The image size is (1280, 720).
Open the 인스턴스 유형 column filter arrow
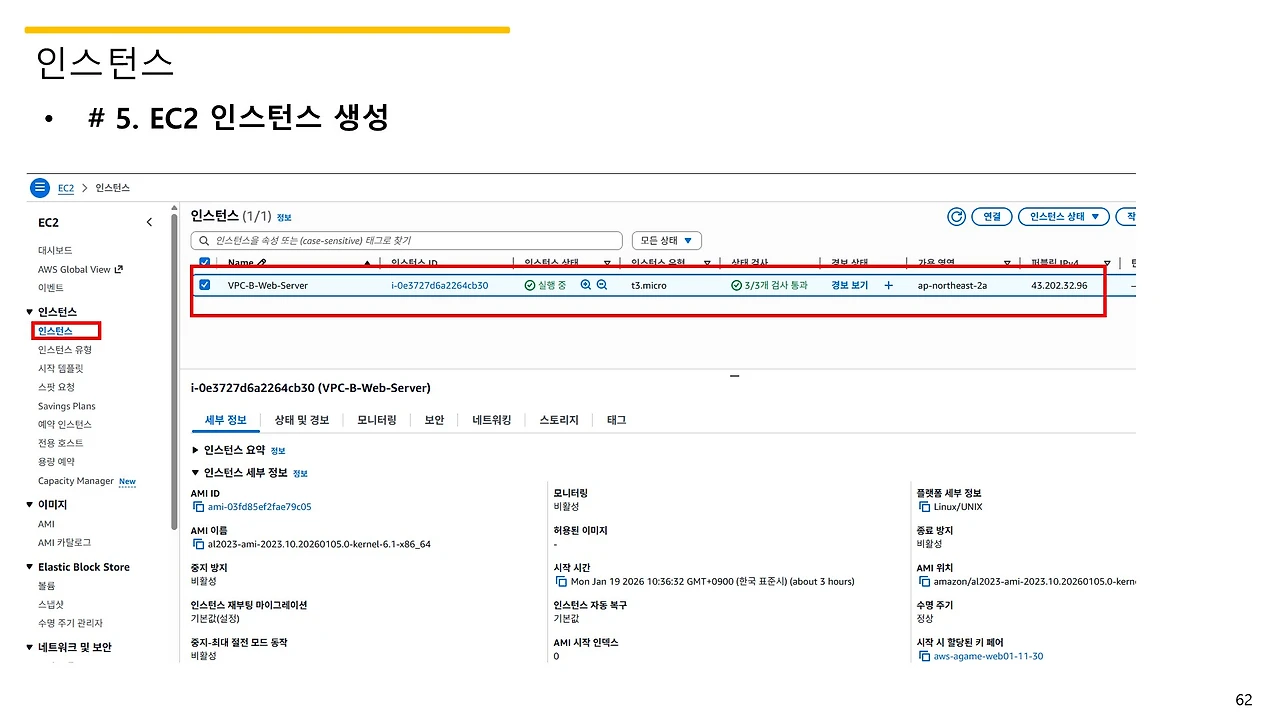(x=707, y=263)
